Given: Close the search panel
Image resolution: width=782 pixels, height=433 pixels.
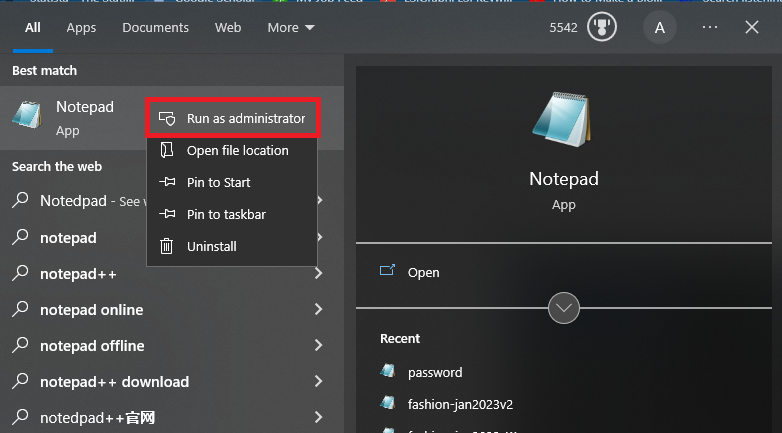Looking at the screenshot, I should tap(752, 27).
